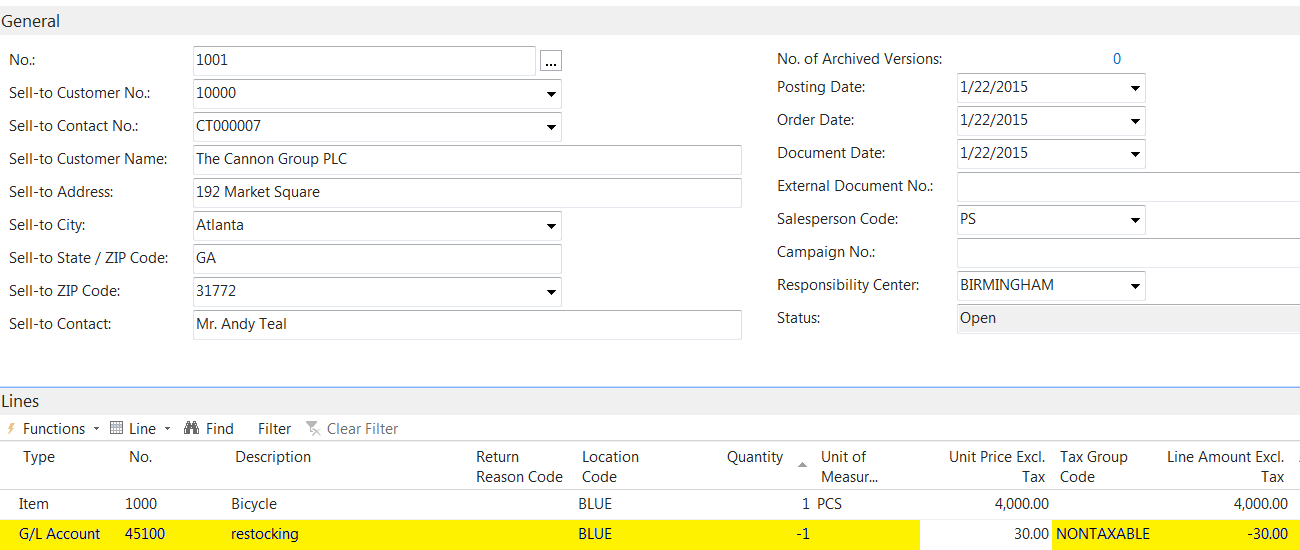Expand the Sell-to Customer No. dropdown
This screenshot has height=550, width=1300.
(551, 94)
